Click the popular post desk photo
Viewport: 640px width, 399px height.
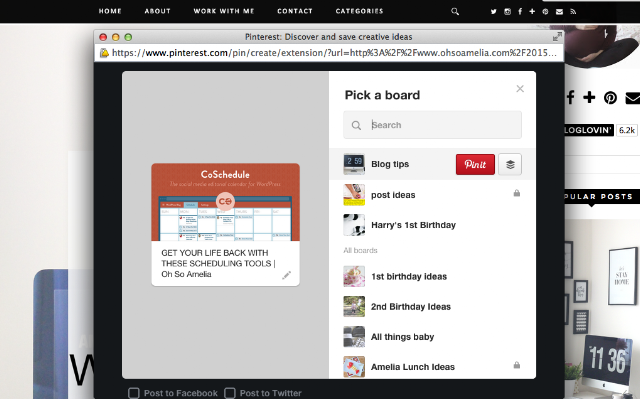602,309
